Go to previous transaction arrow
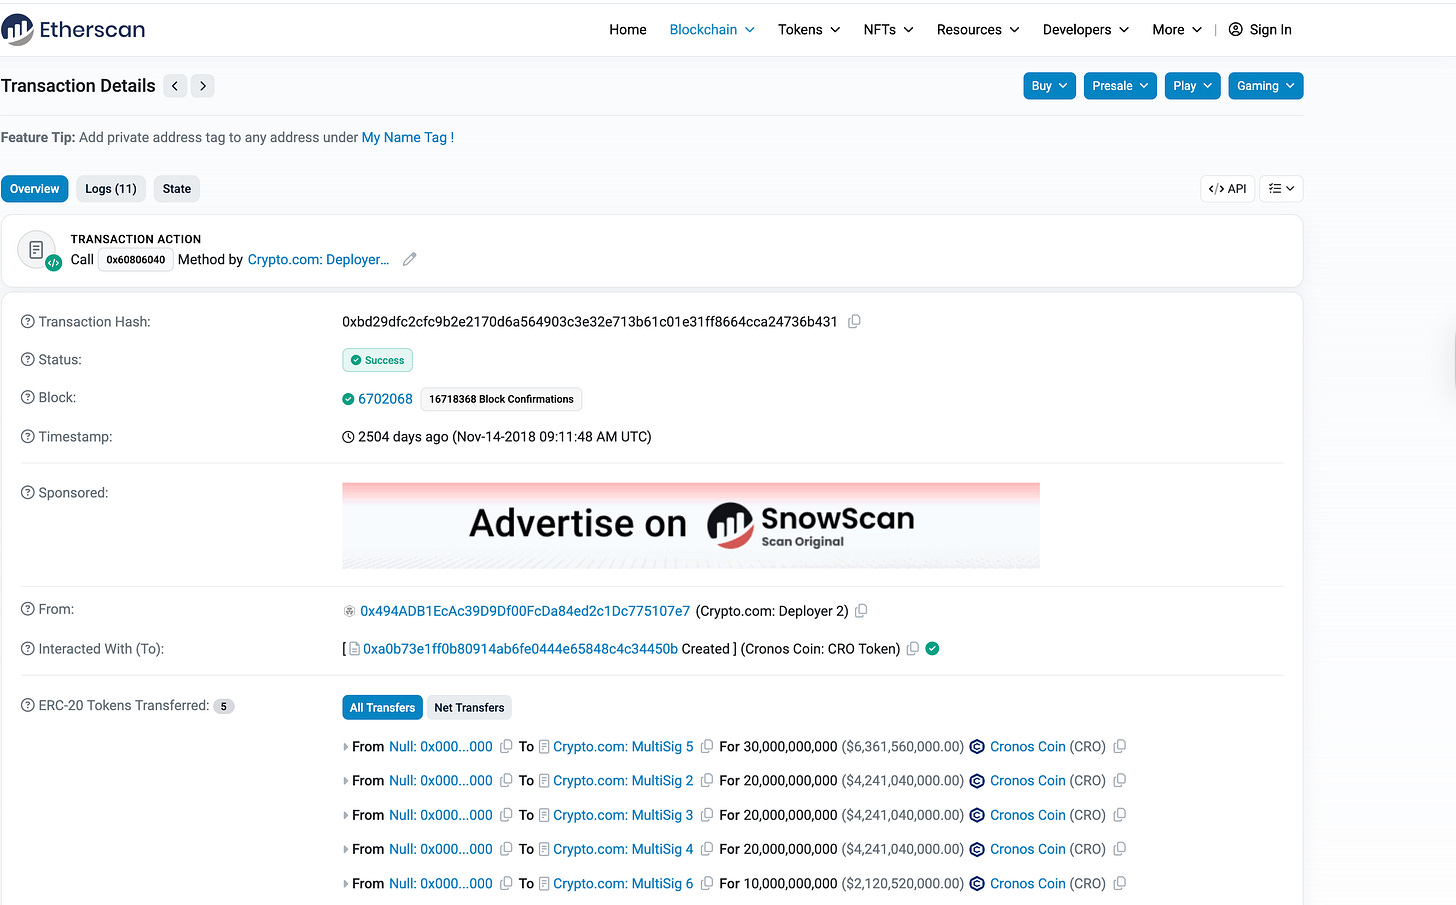The image size is (1456, 905). [x=175, y=86]
